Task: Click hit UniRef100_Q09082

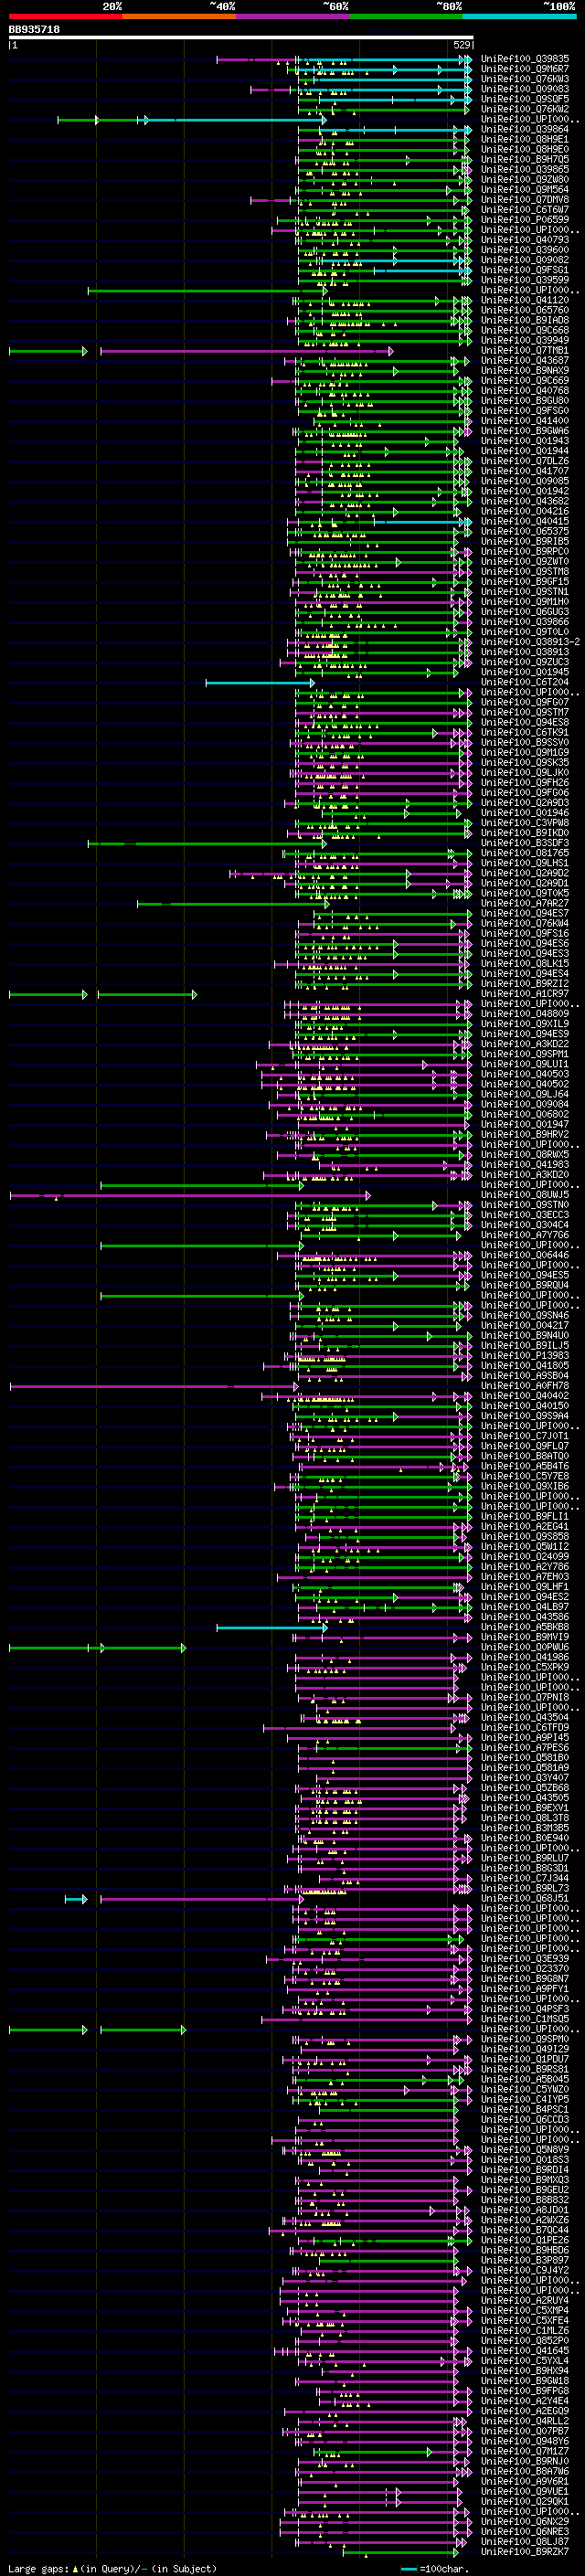Action: (x=525, y=260)
